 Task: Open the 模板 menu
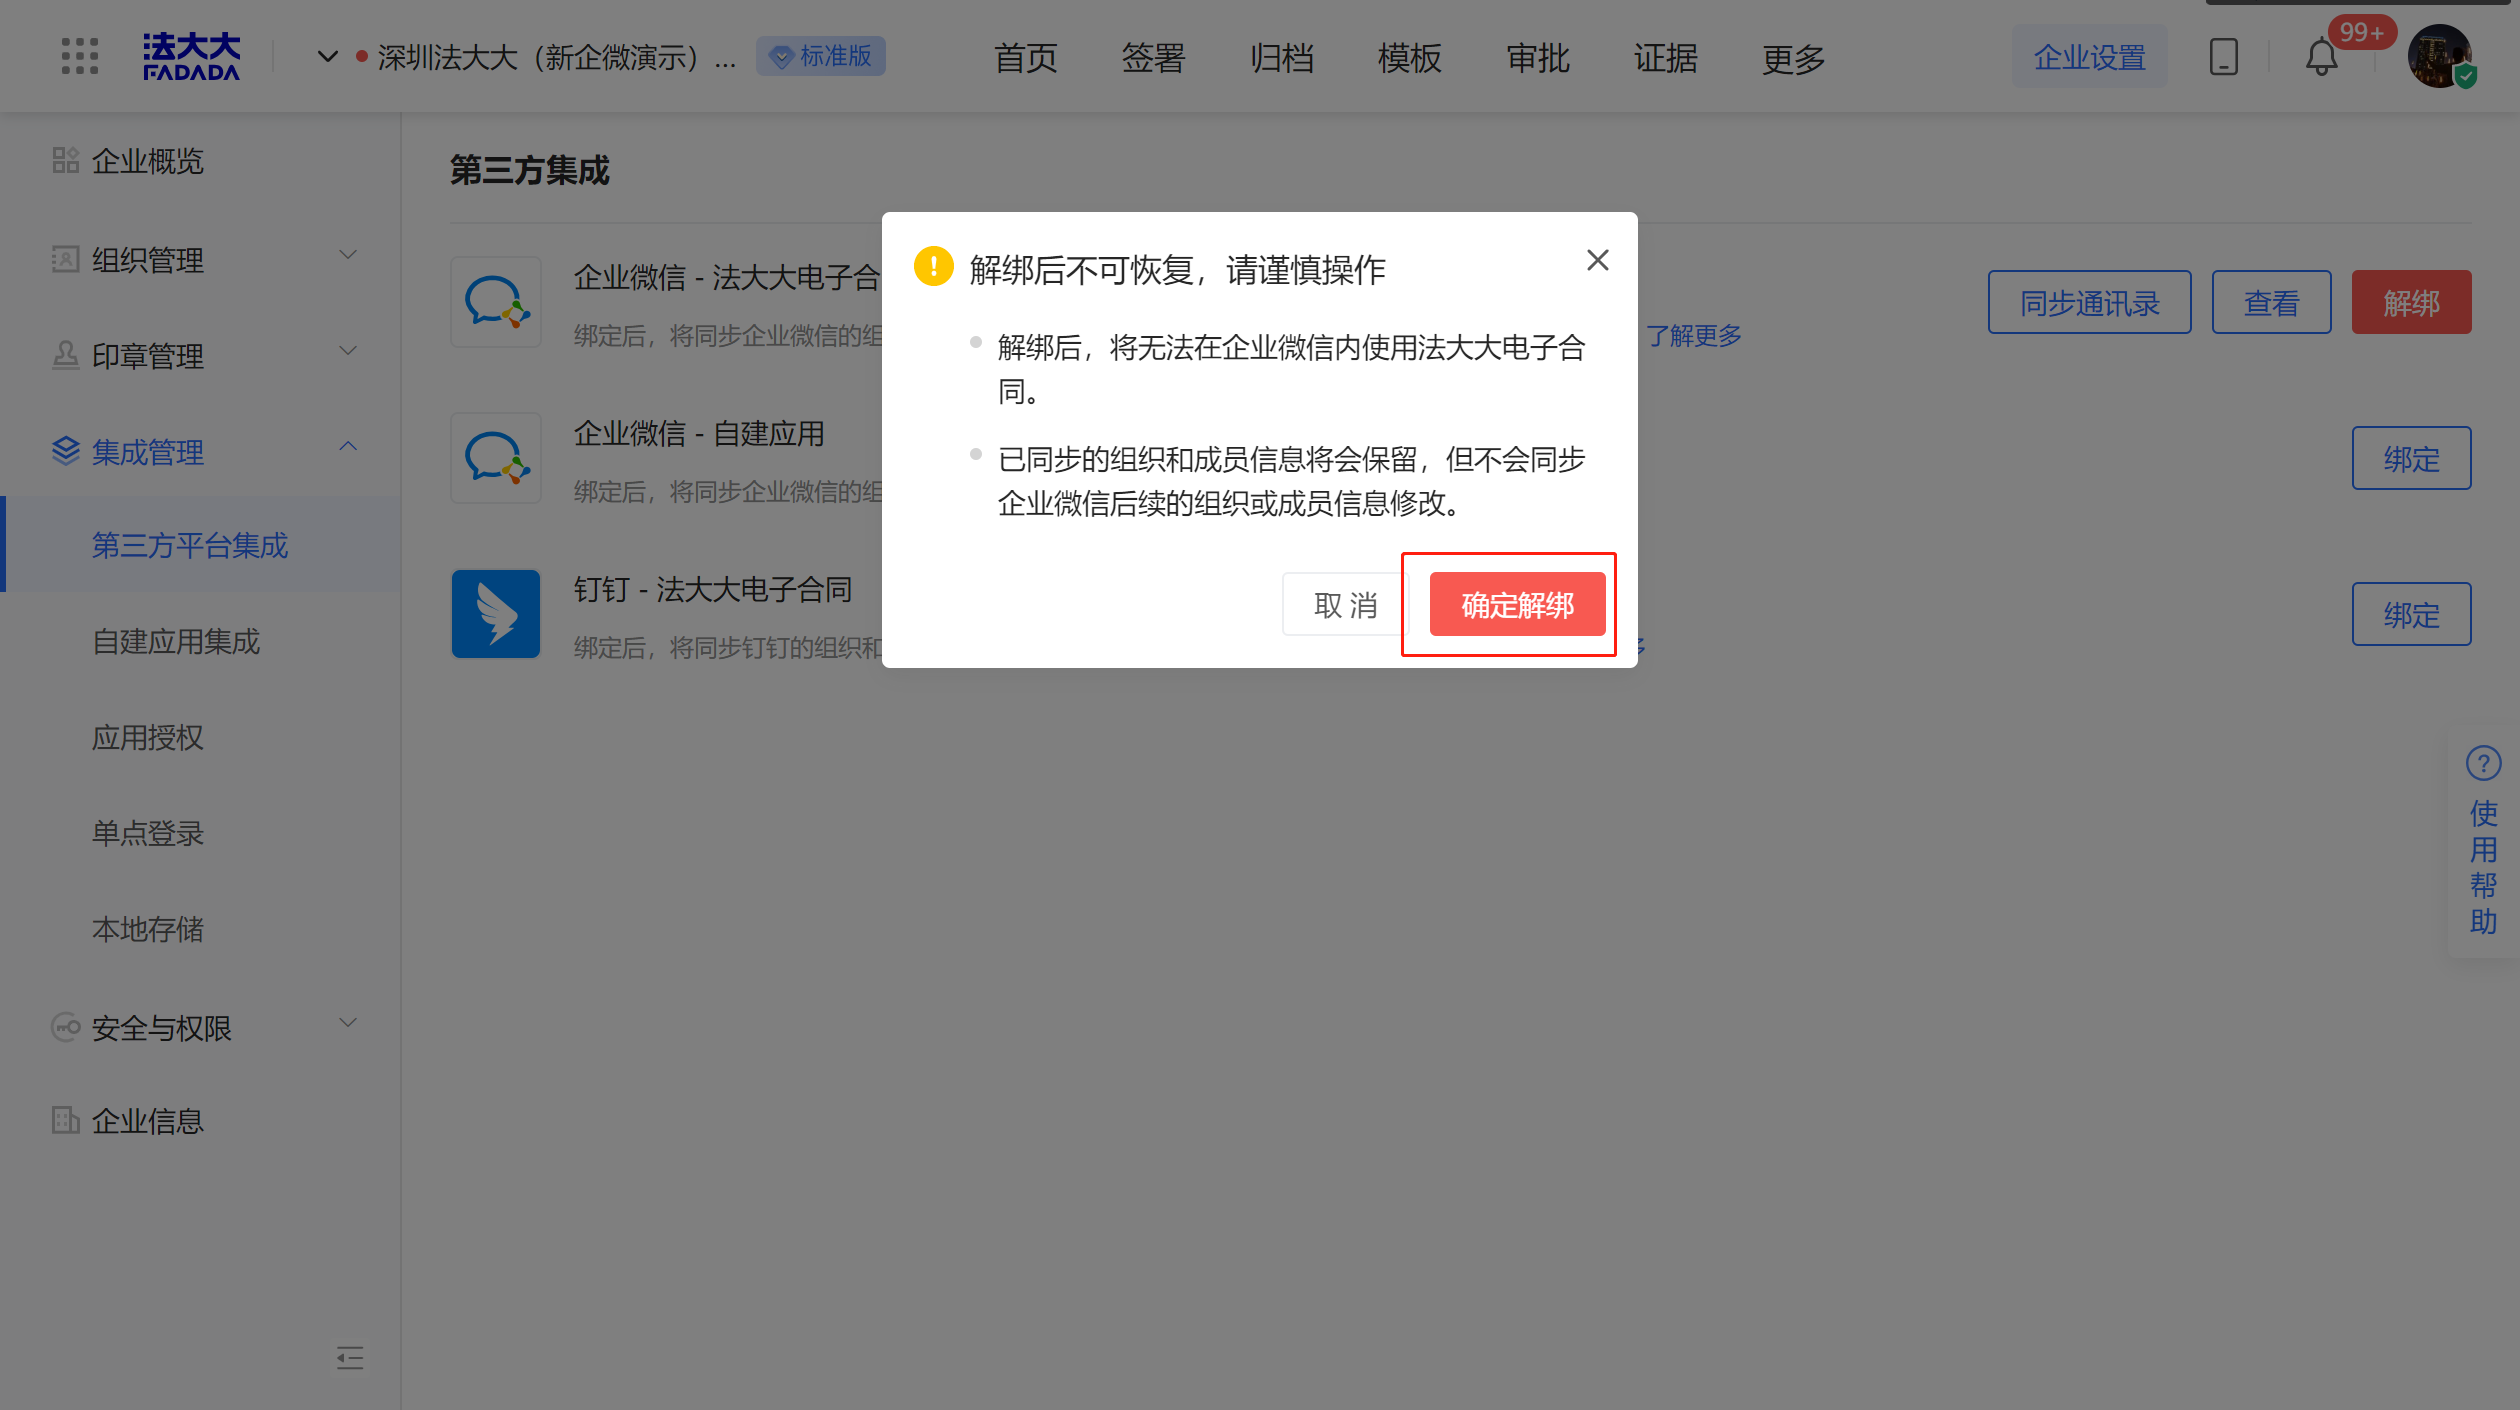(x=1409, y=58)
